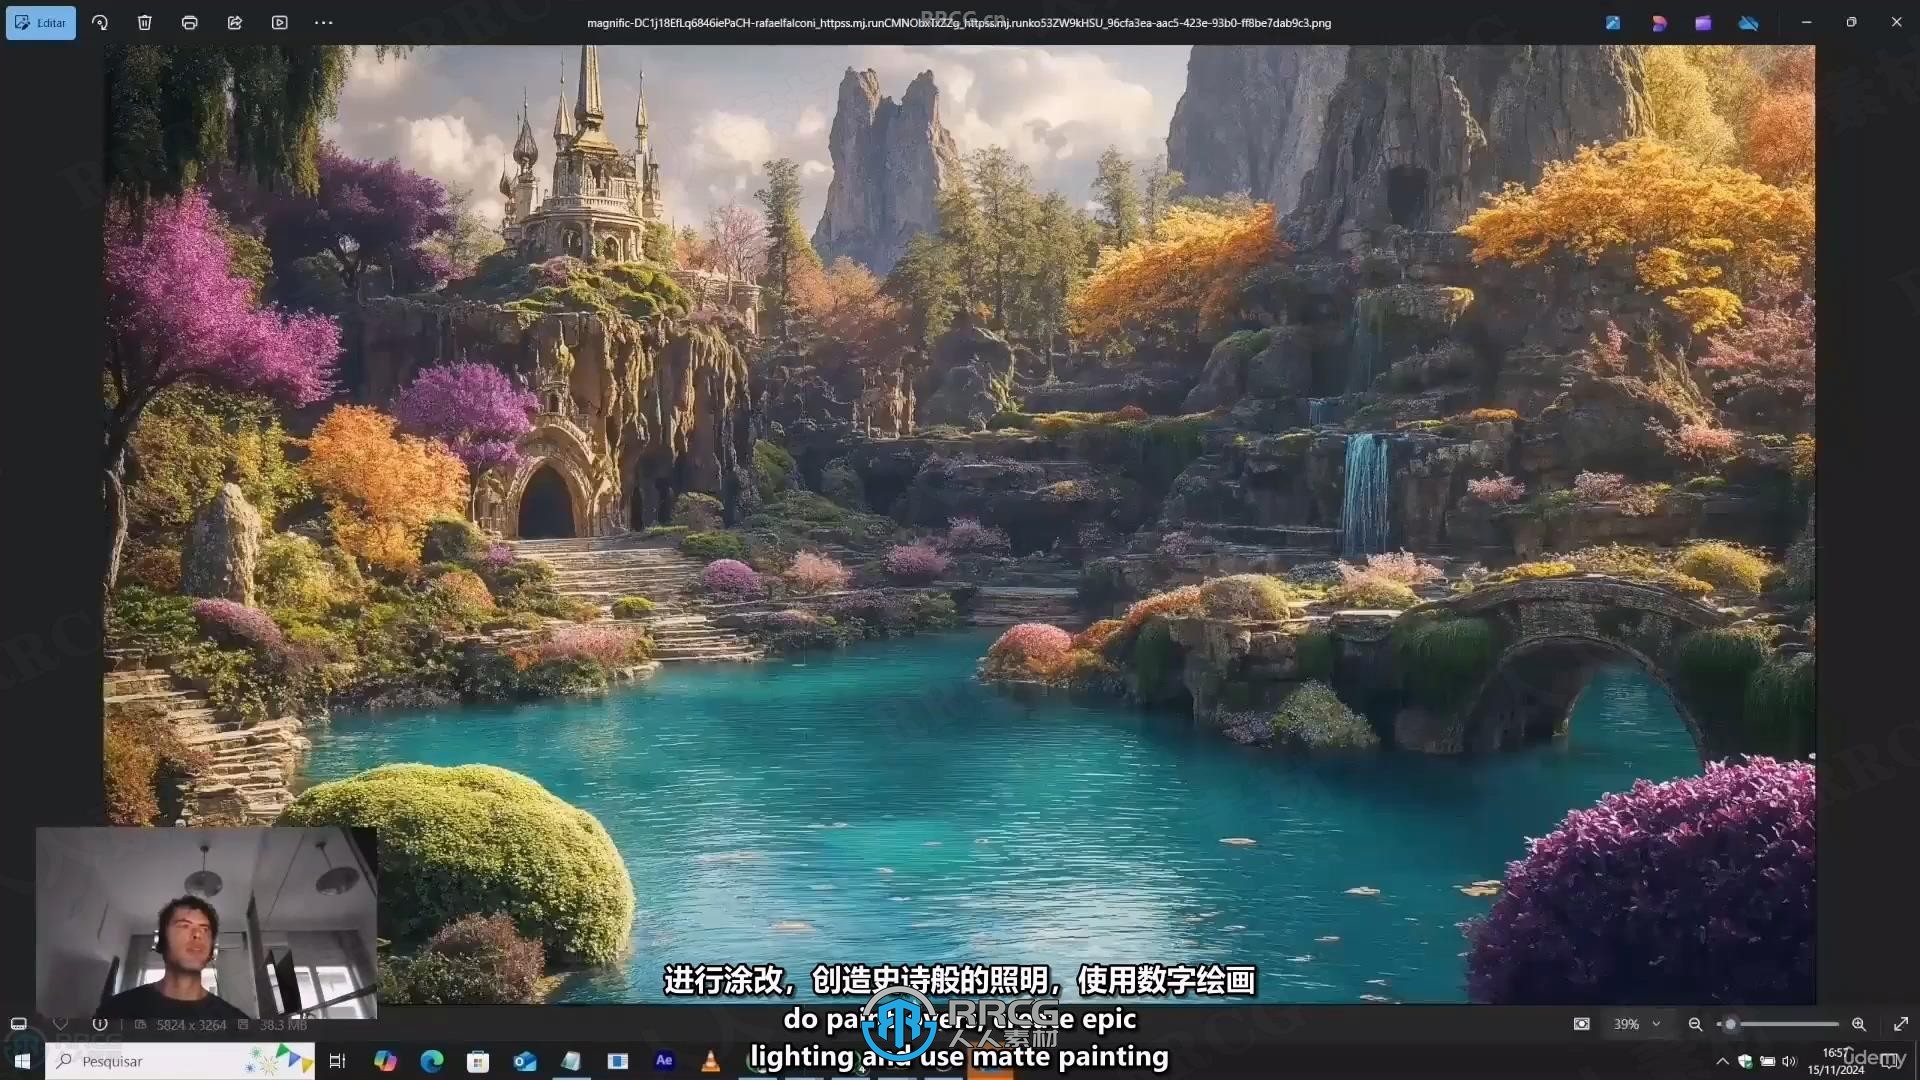Open the Windows Start menu

click(22, 1061)
